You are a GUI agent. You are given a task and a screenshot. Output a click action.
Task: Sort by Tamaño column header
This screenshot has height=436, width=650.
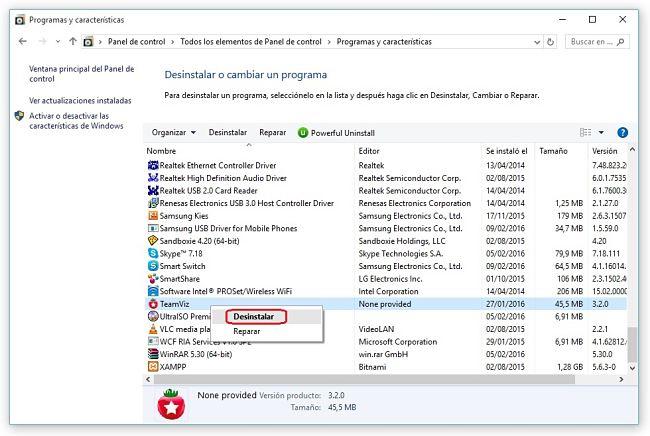click(561, 151)
